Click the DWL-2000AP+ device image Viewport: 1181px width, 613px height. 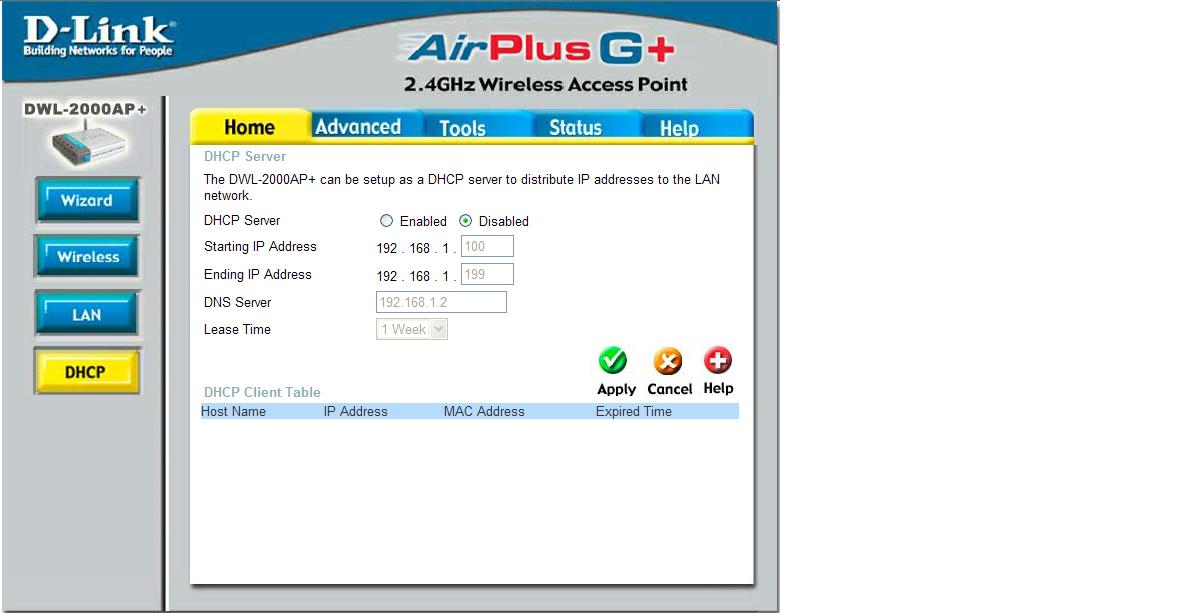[x=88, y=145]
